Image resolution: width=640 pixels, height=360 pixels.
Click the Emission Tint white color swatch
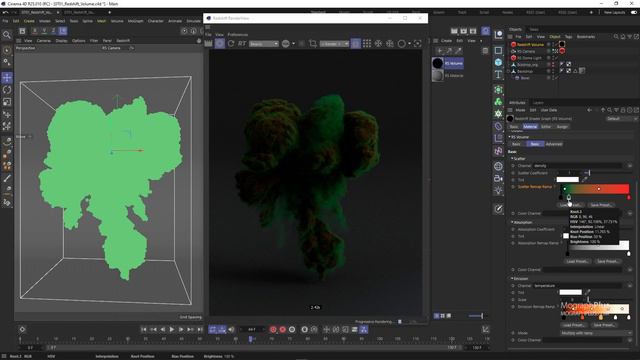coord(571,292)
